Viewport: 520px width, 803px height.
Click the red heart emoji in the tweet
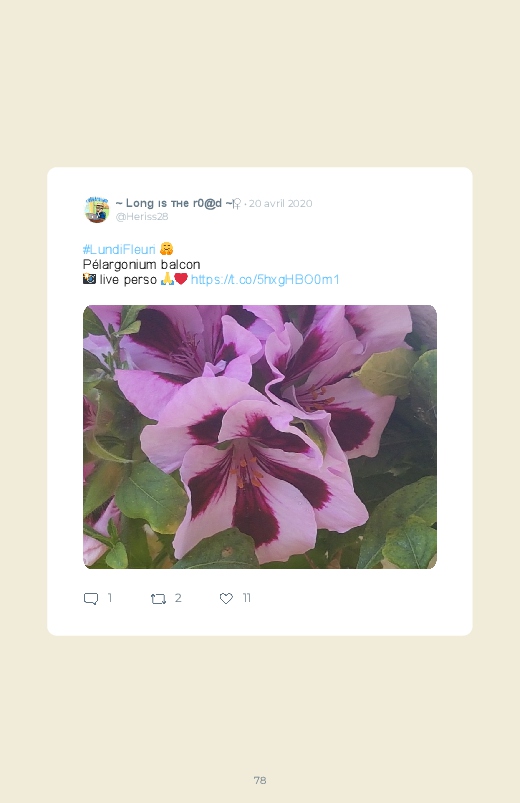coord(181,279)
